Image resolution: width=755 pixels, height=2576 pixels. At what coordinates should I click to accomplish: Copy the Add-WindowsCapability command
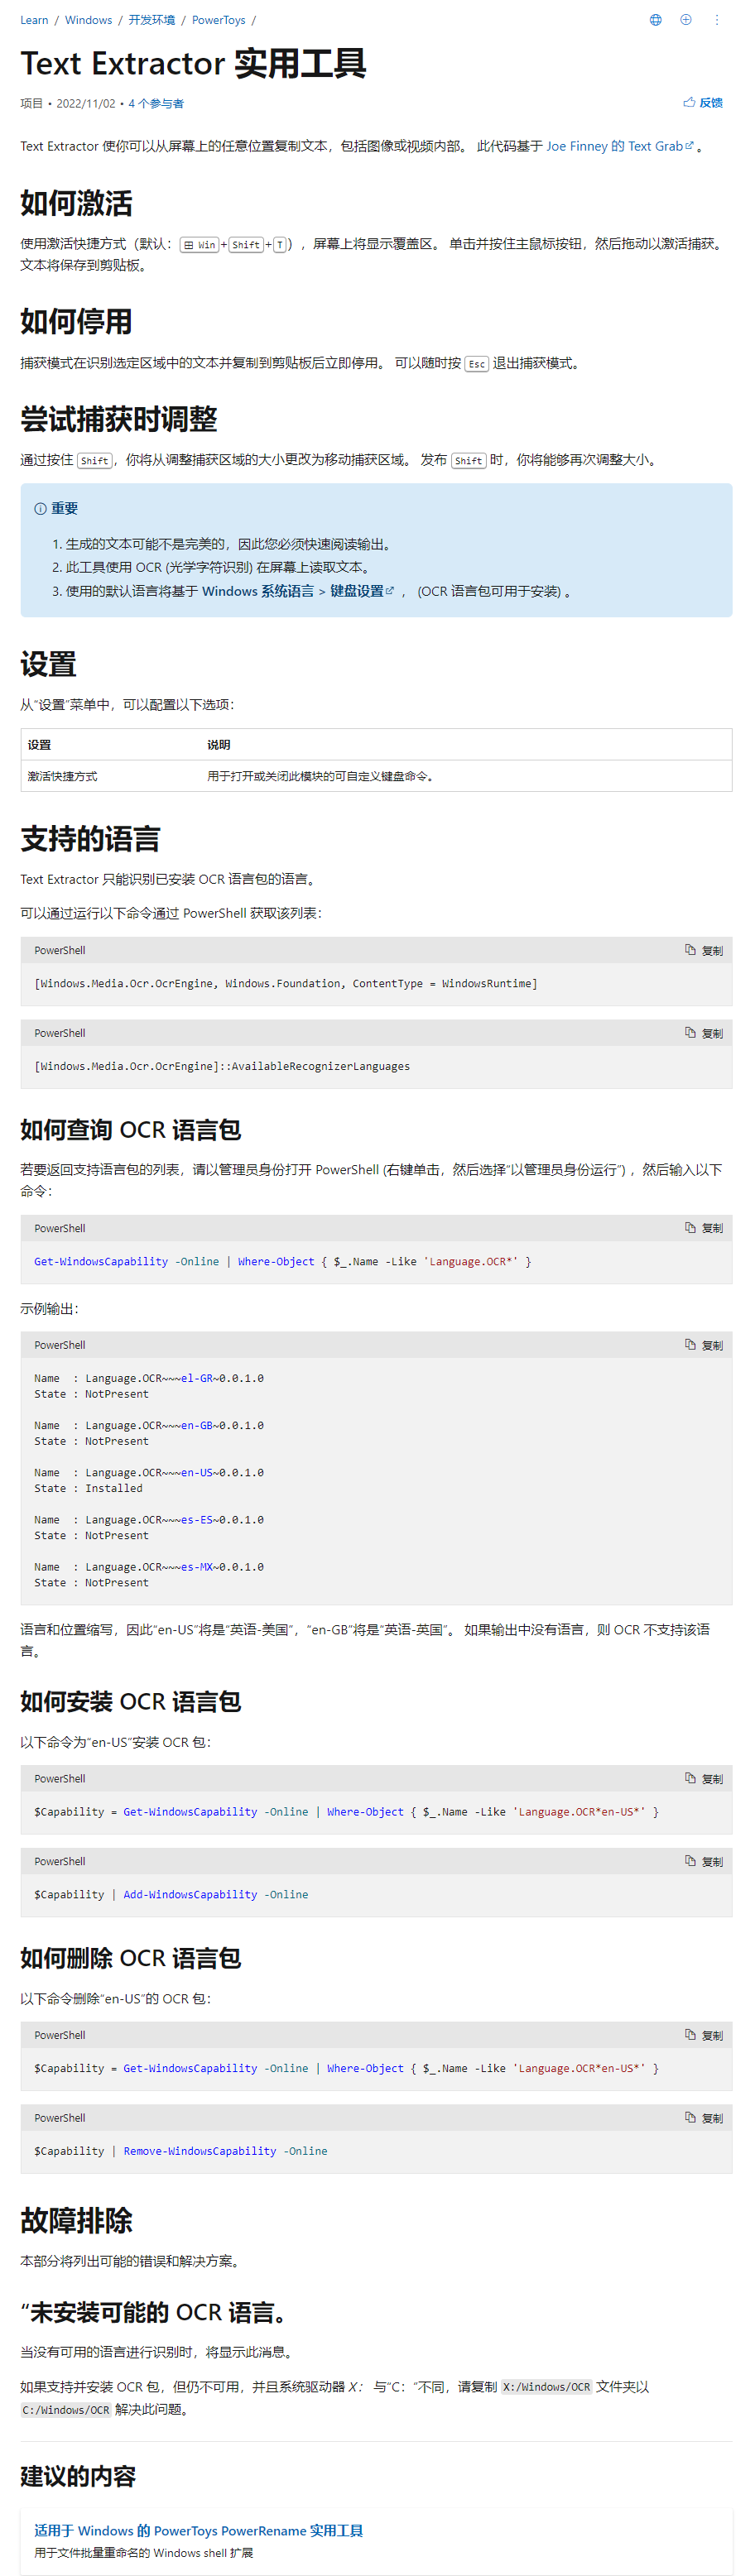click(x=704, y=1861)
